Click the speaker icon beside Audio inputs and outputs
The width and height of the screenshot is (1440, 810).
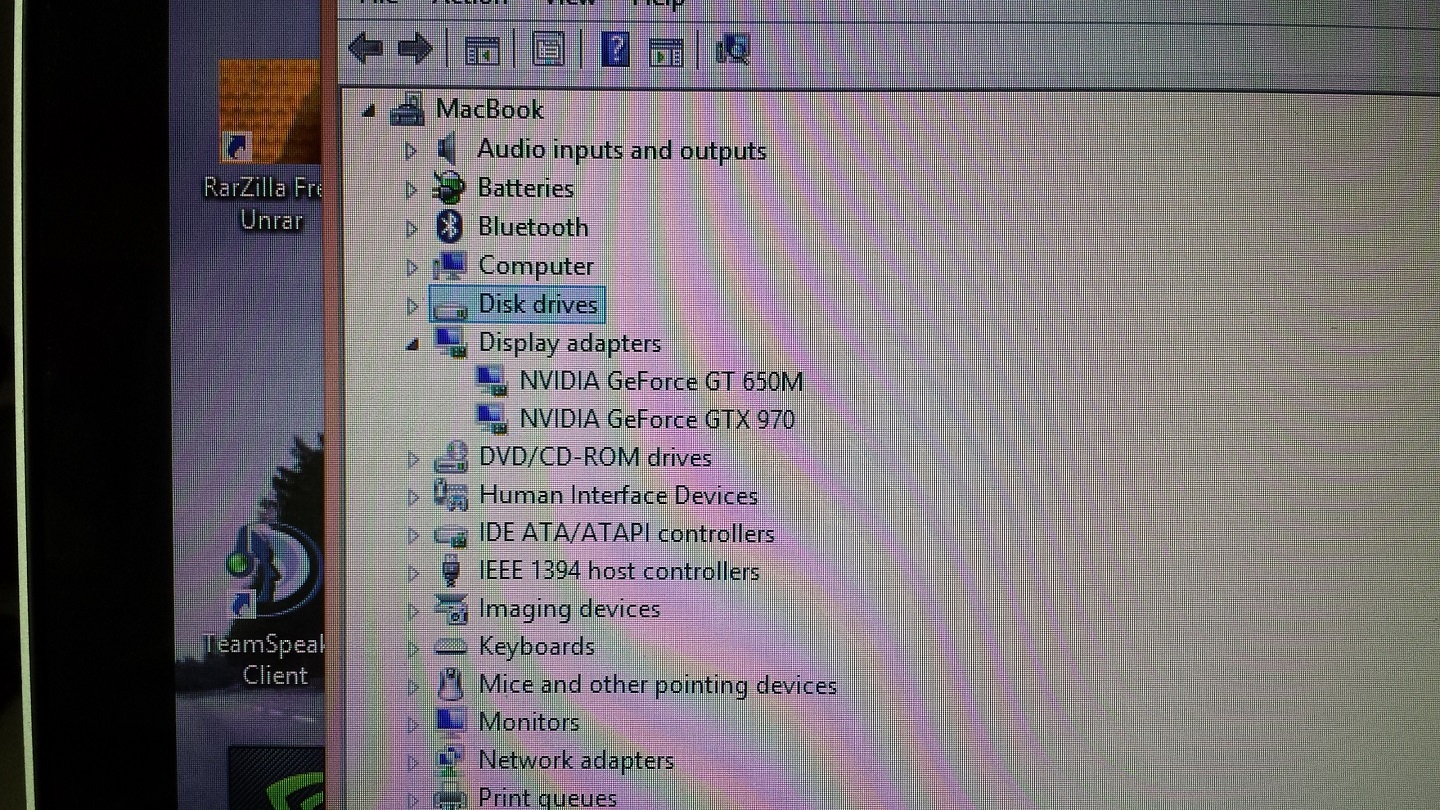tap(447, 149)
